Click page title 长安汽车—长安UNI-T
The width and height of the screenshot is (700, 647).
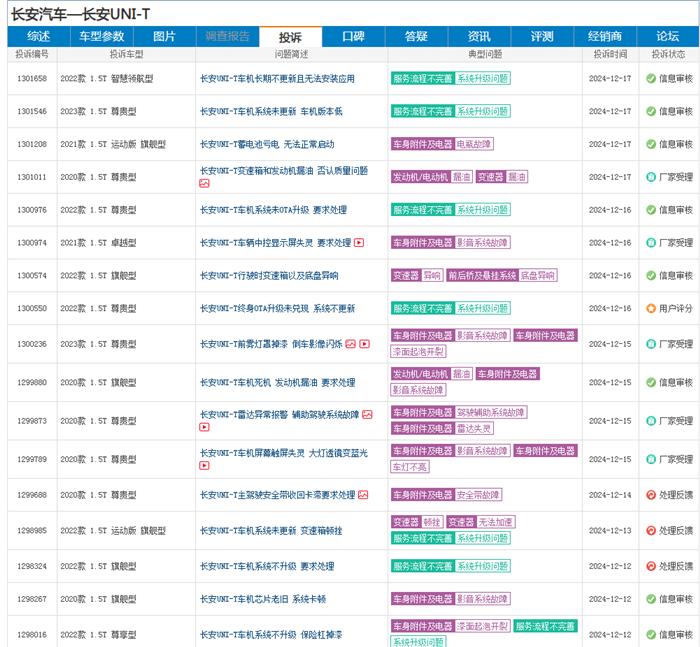80,14
